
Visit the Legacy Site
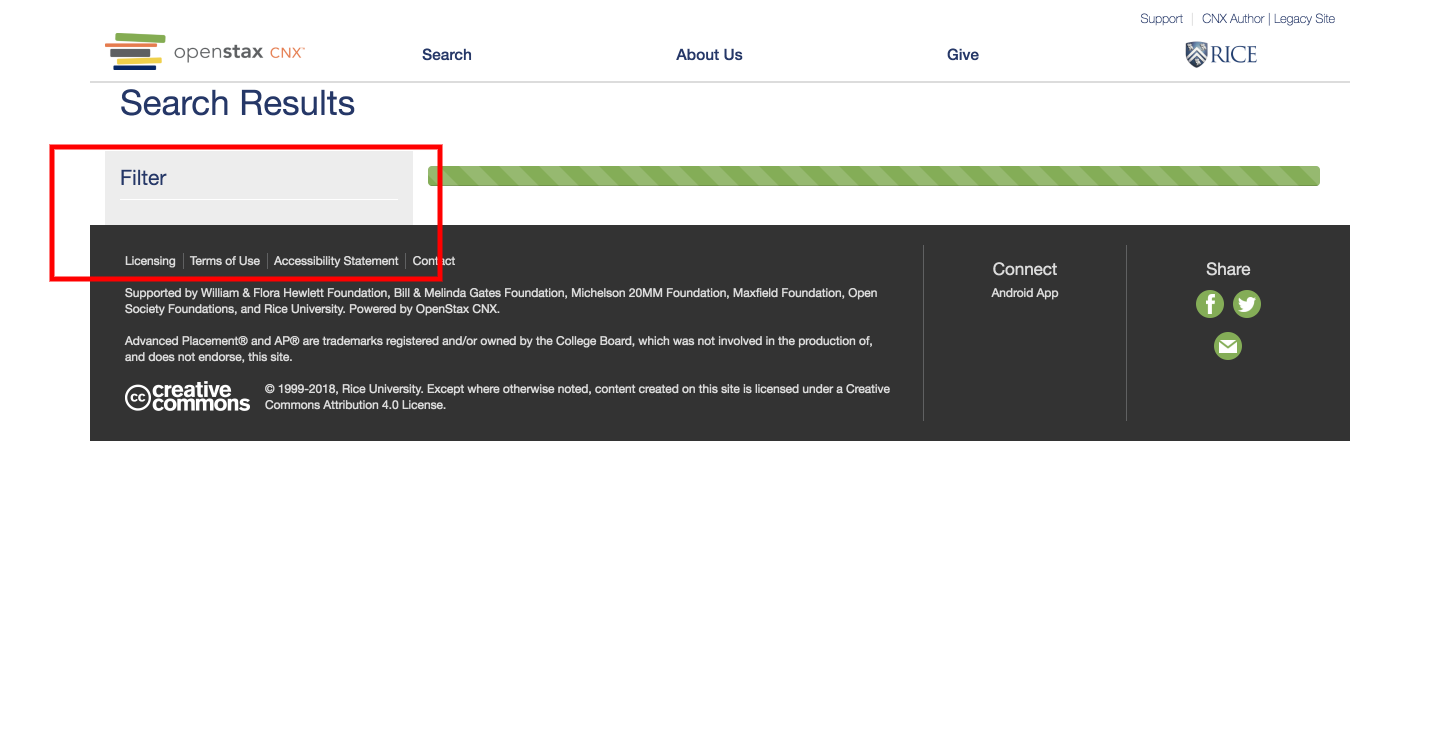click(x=1303, y=18)
